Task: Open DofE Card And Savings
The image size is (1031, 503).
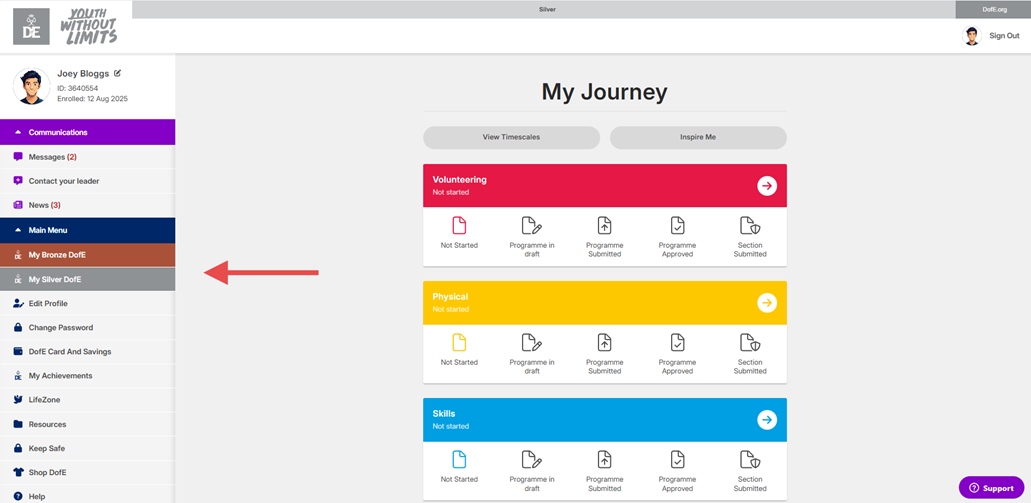Action: point(69,352)
